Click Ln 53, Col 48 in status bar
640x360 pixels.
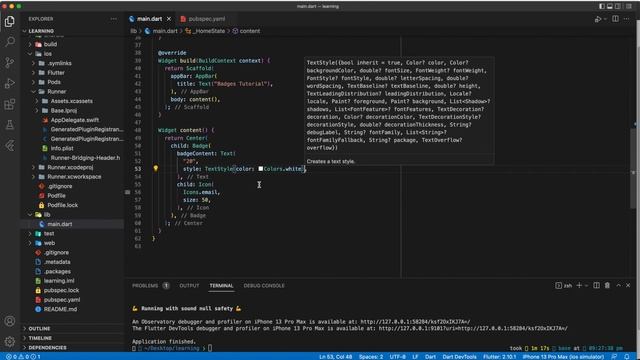[335, 357]
